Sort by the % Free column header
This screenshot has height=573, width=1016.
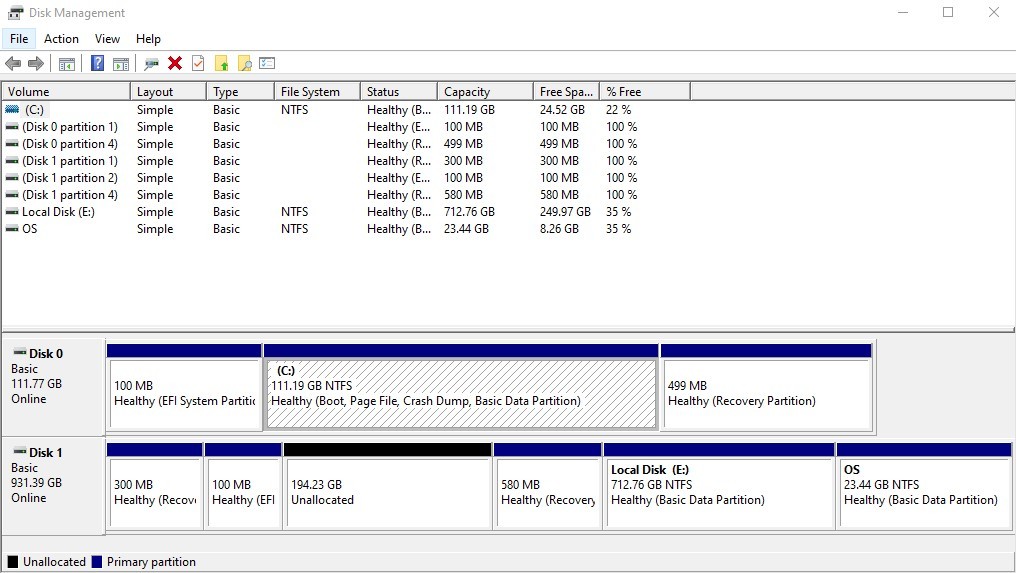tap(645, 91)
